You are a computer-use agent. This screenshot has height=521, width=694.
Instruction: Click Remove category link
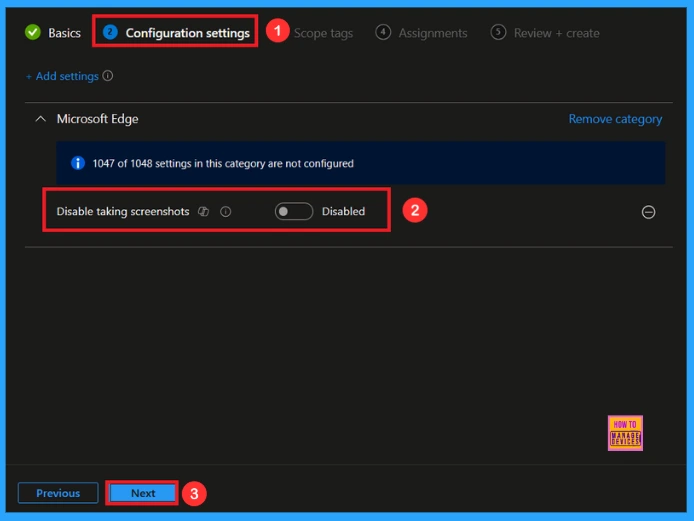[x=615, y=119]
